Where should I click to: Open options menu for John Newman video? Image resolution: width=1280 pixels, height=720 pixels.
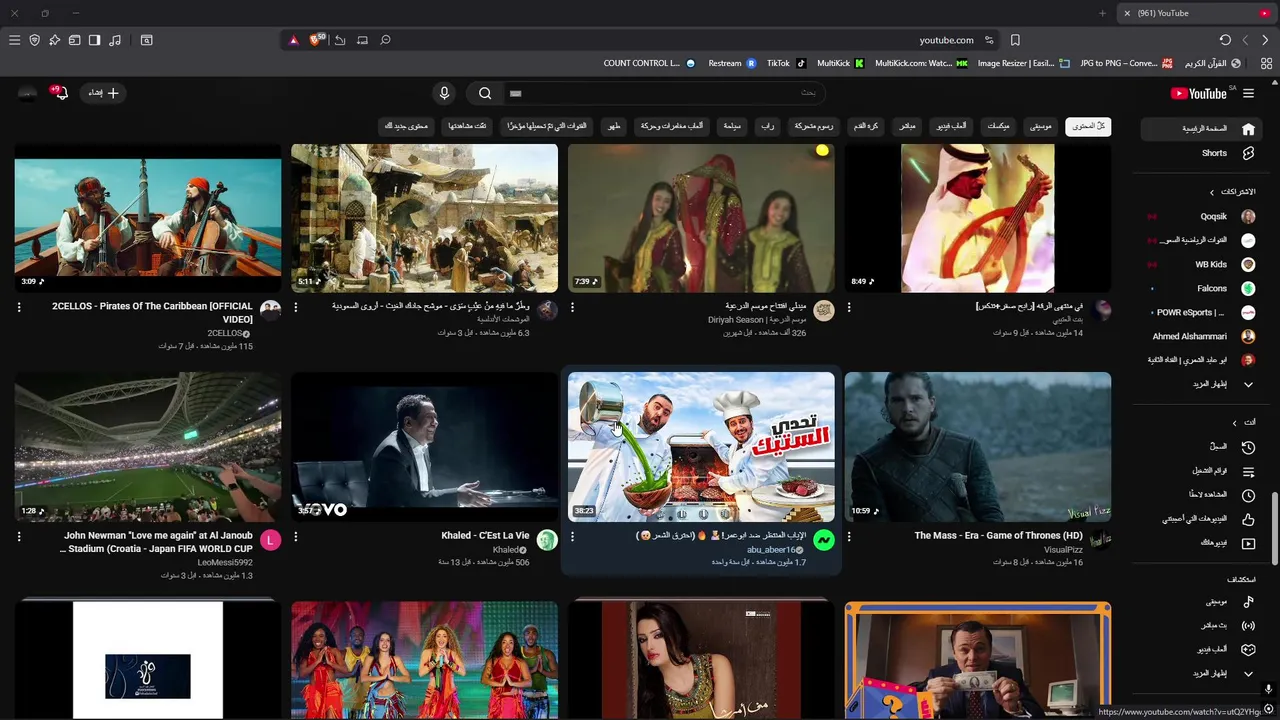tap(19, 537)
